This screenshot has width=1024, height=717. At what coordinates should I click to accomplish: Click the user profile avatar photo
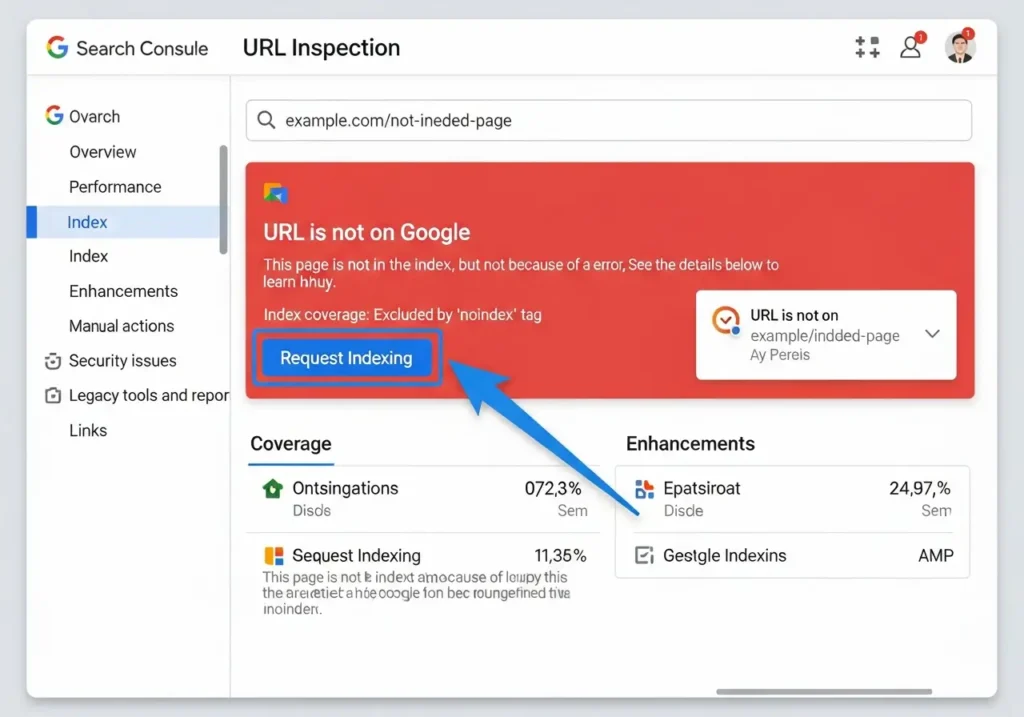tap(959, 47)
